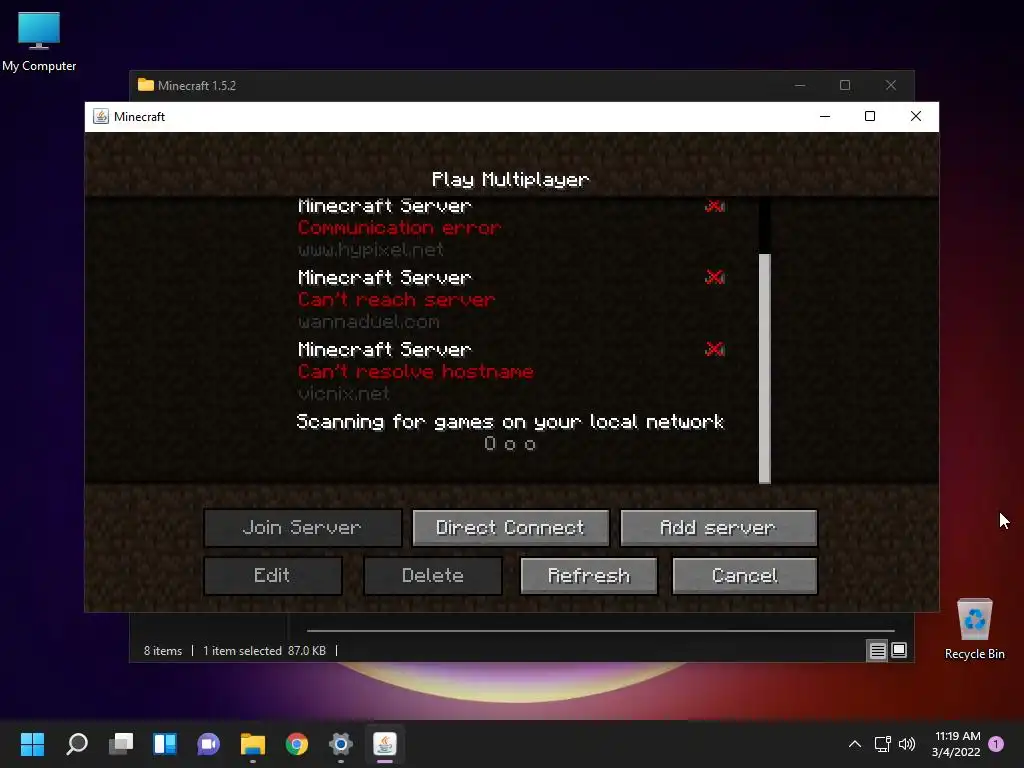Open Task View on taskbar
This screenshot has height=768, width=1024.
(x=121, y=744)
